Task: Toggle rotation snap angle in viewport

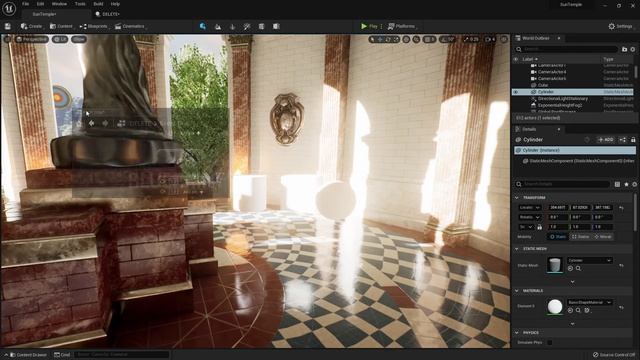Action: 447,39
